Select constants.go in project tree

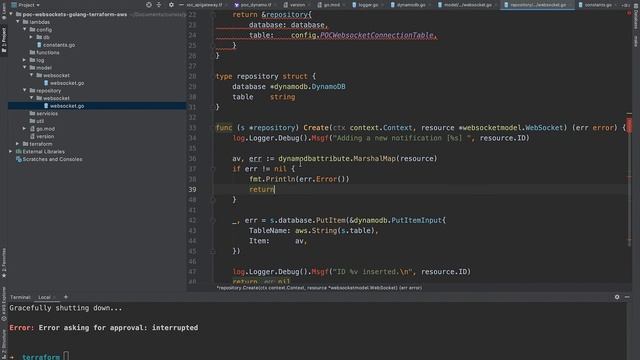click(59, 45)
